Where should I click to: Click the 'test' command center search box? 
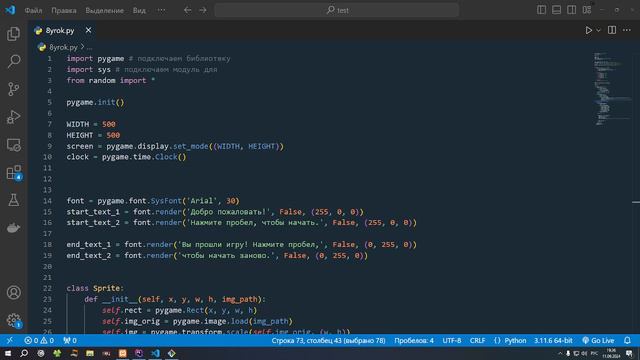coord(337,10)
